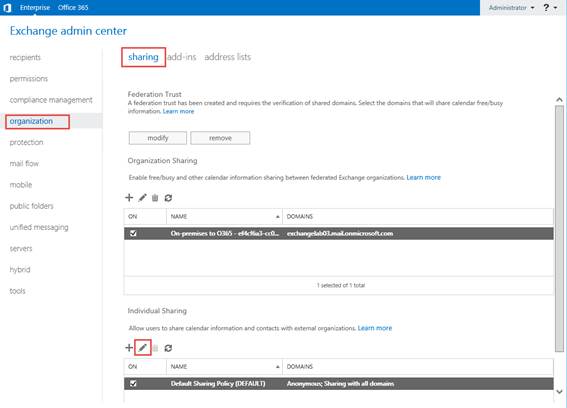567x408 pixels.
Task: Open Learn more link under Organization Sharing
Action: point(423,178)
